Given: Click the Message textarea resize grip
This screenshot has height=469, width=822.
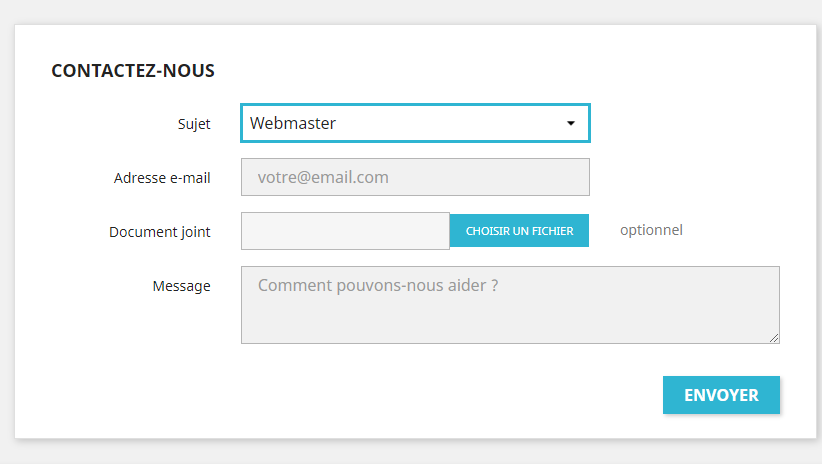Looking at the screenshot, I should pyautogui.click(x=774, y=338).
